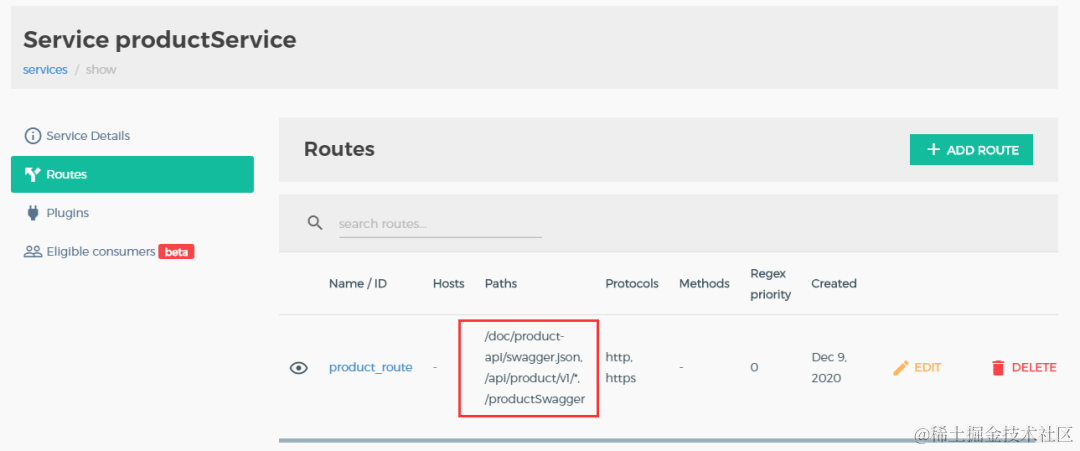The width and height of the screenshot is (1080, 451).
Task: Click DELETE for product_route
Action: pos(1024,368)
